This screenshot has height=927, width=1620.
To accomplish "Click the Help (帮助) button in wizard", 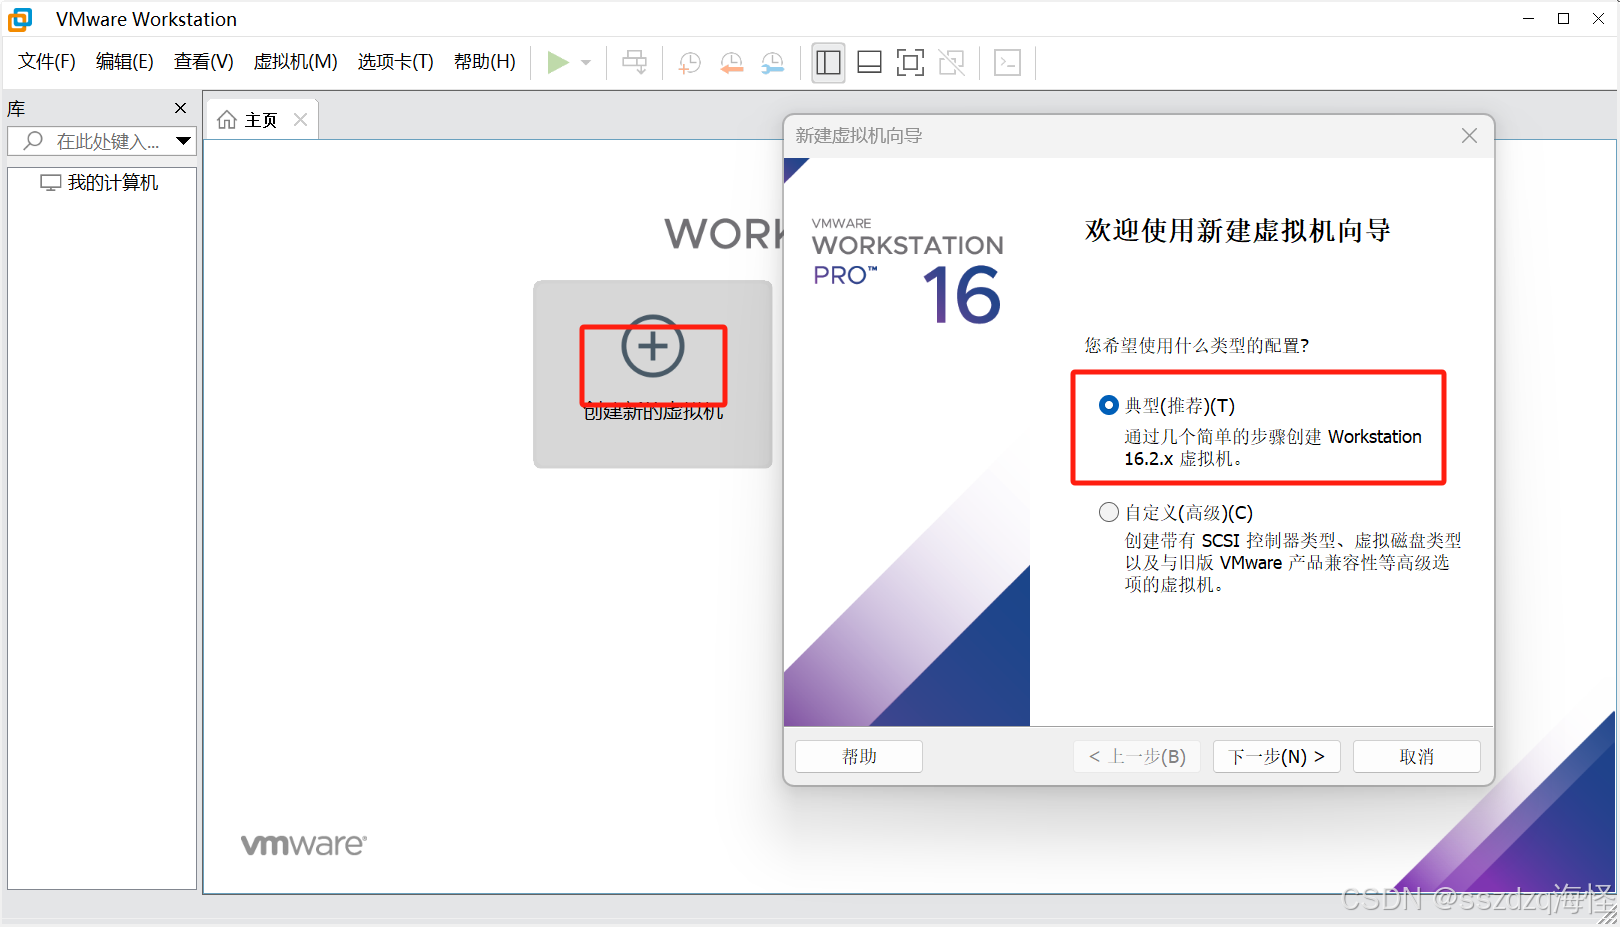I will click(x=859, y=756).
